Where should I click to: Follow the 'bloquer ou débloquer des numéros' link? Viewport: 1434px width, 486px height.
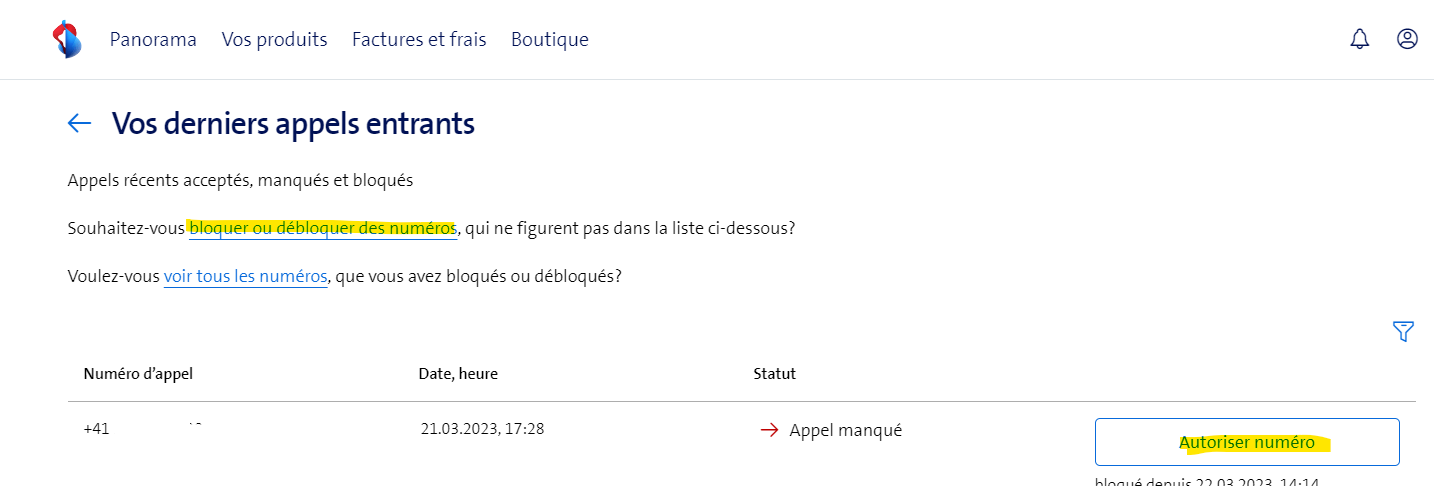[322, 228]
